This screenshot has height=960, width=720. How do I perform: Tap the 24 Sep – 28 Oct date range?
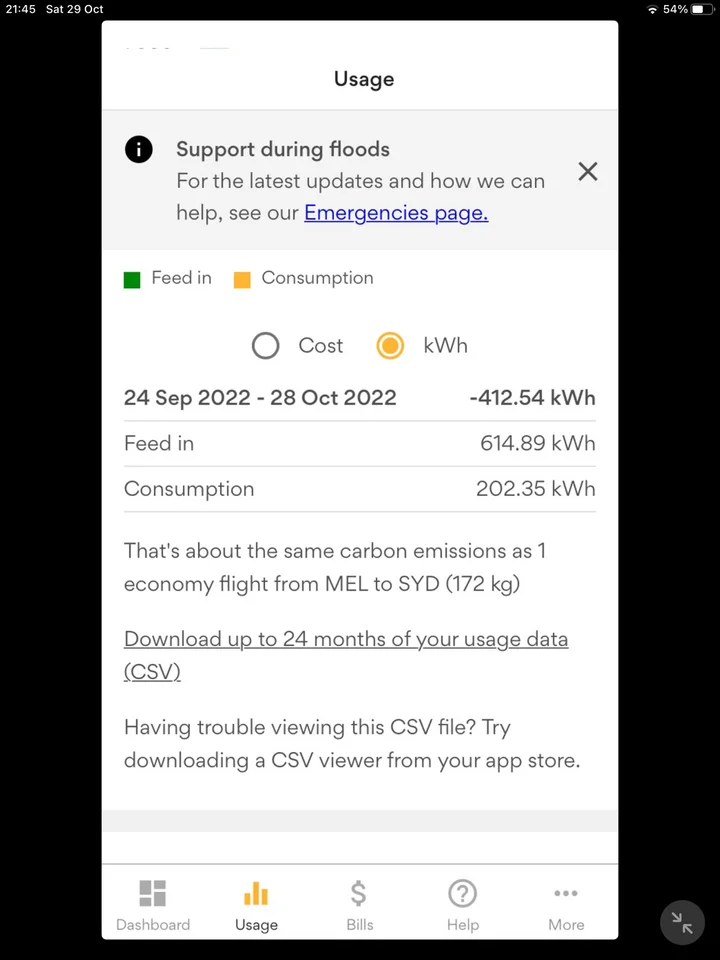(x=260, y=398)
